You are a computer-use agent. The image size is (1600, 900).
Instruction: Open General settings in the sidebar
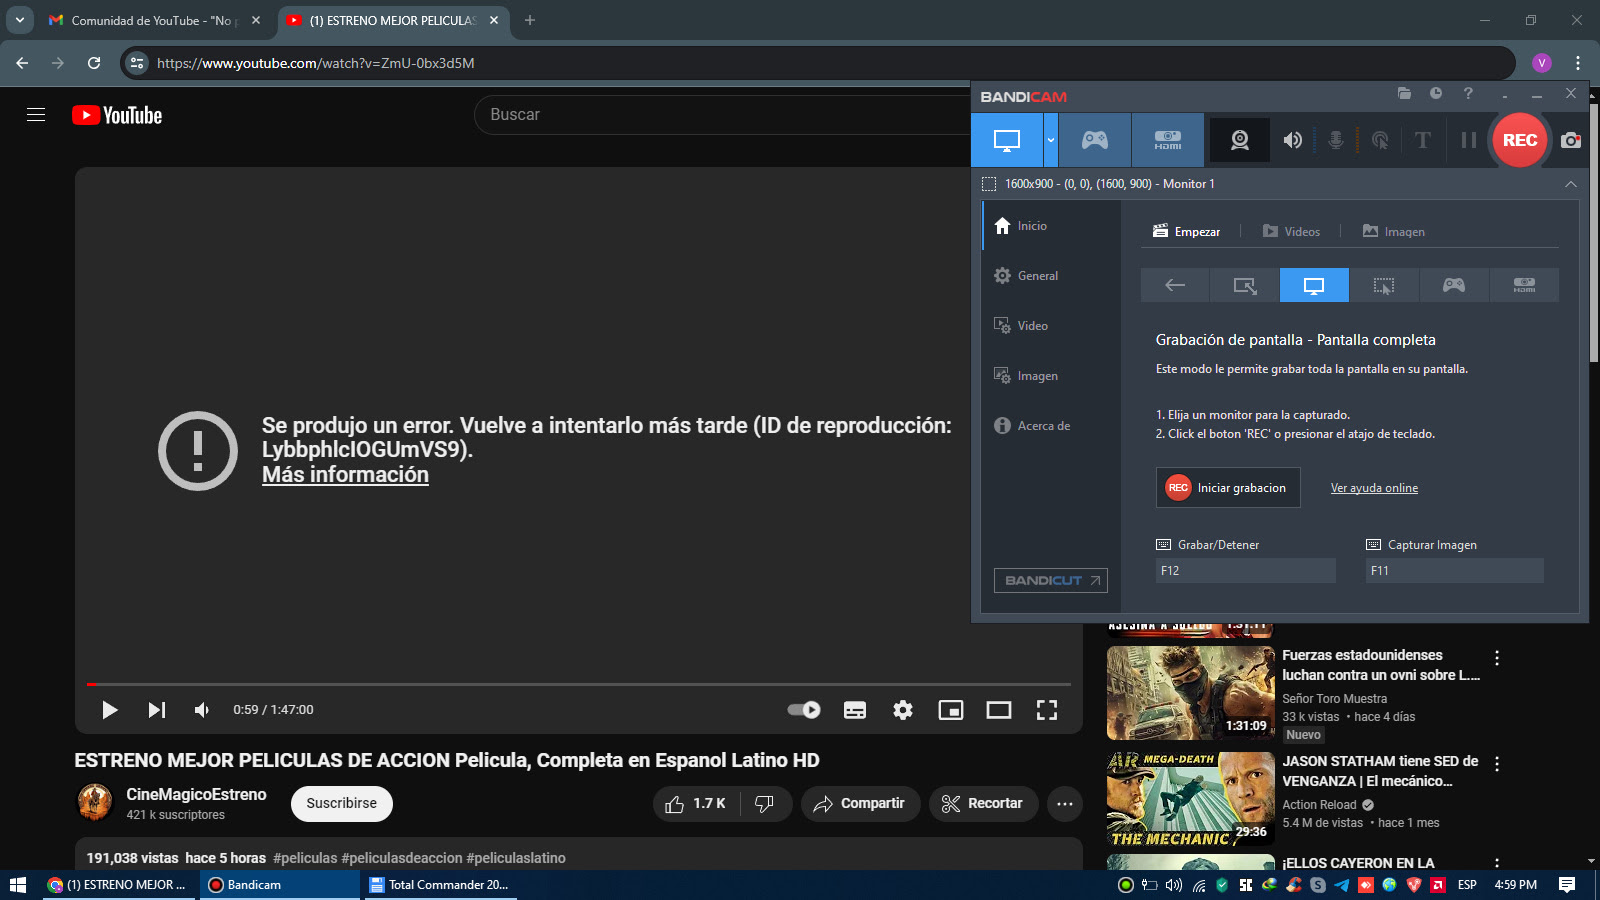click(x=1037, y=275)
